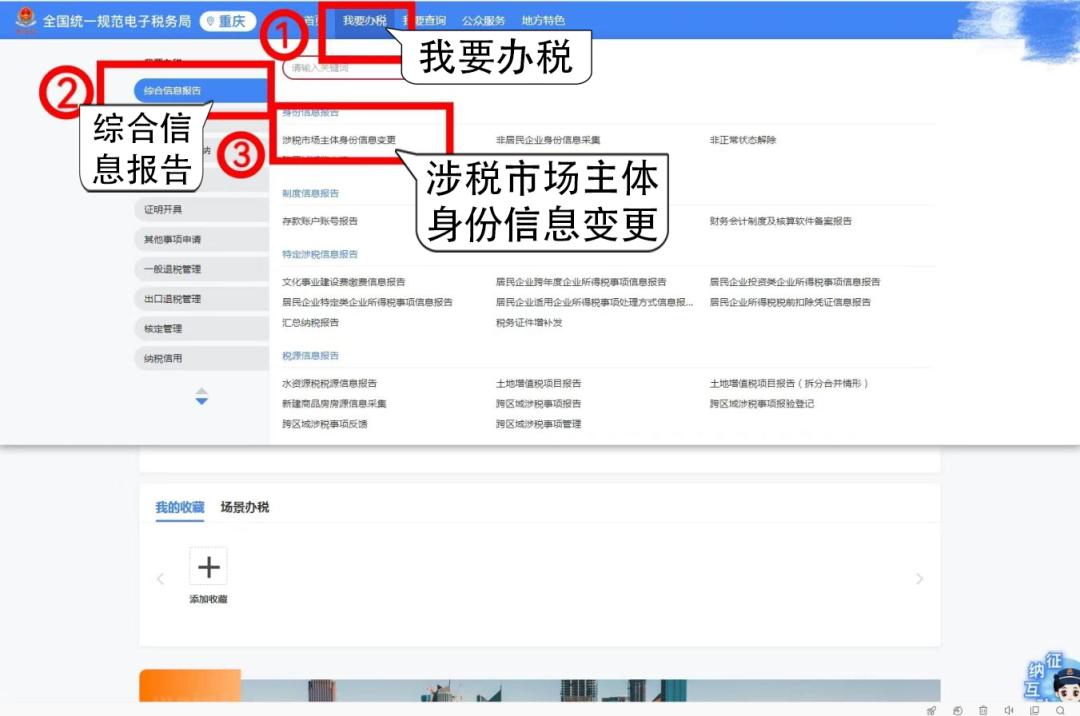
Task: Click the keyword search input field
Action: [340, 68]
